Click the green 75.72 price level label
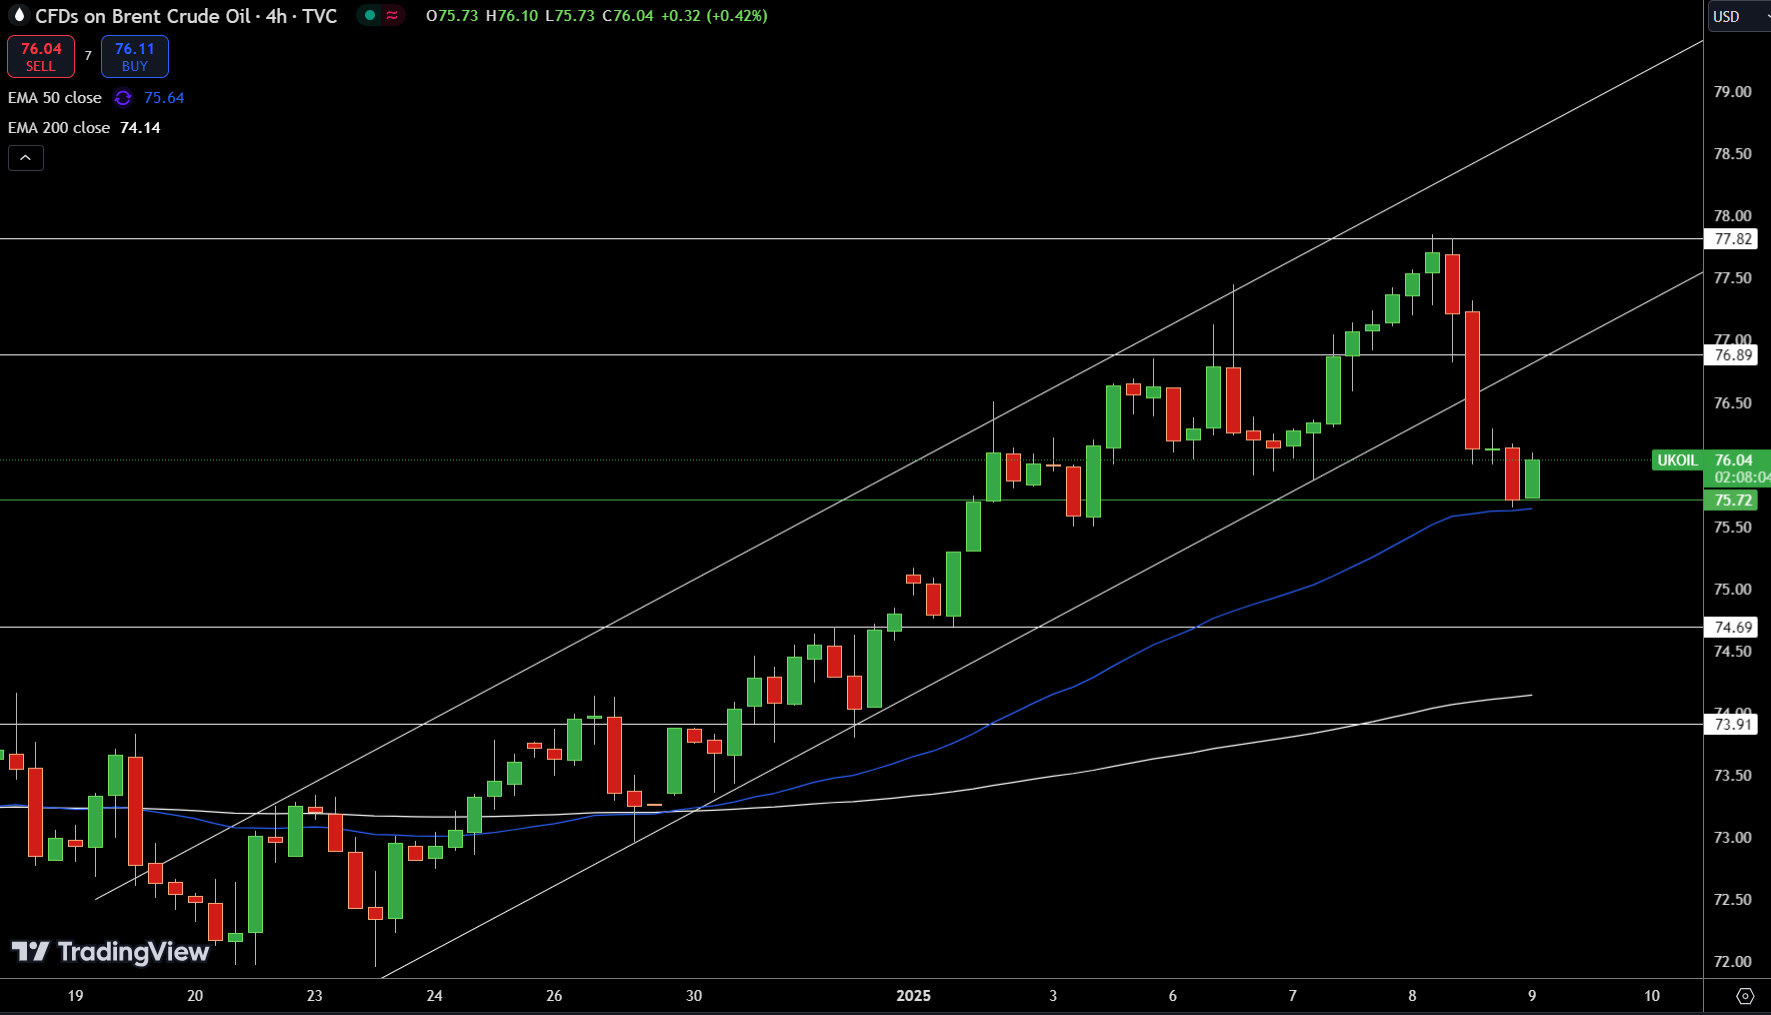Image resolution: width=1771 pixels, height=1015 pixels. tap(1733, 500)
